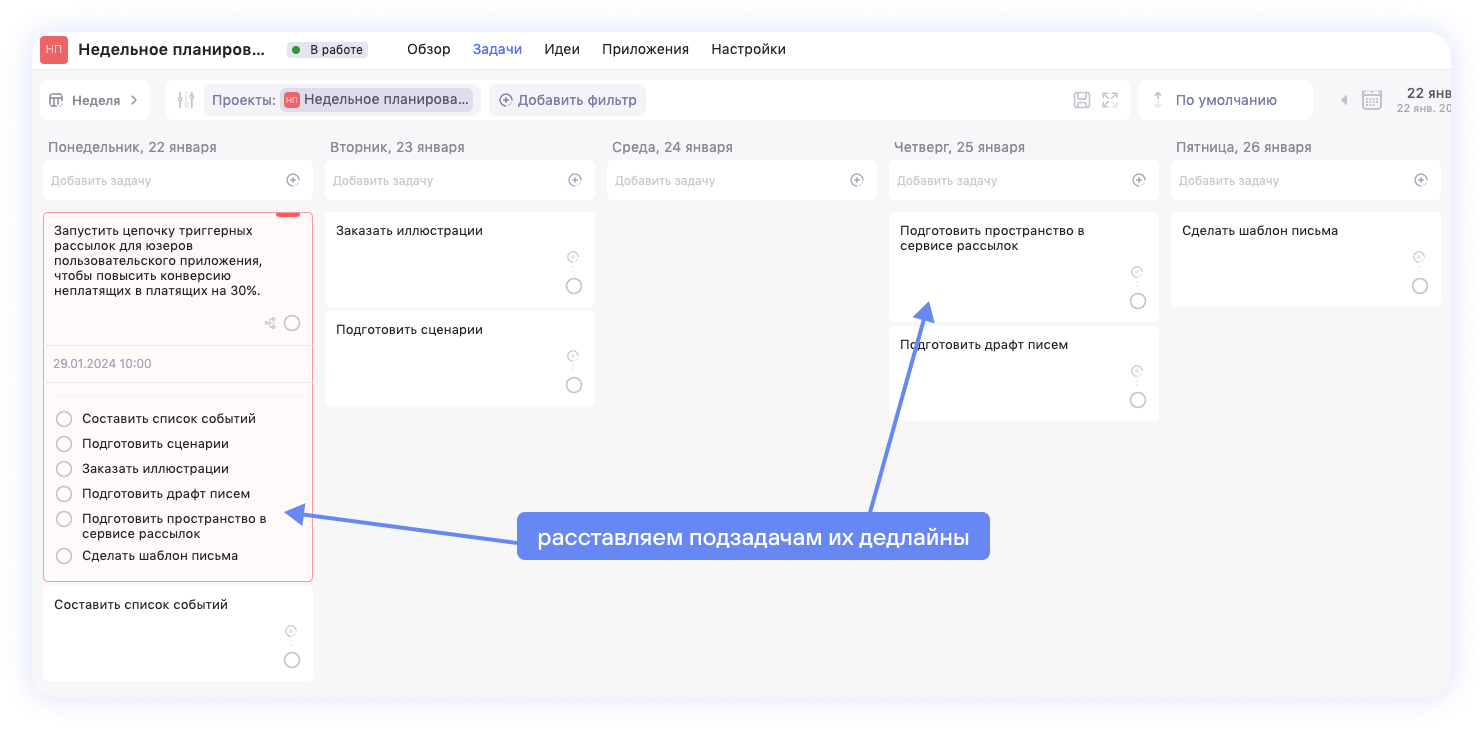Open the Настройки menu item
The height and width of the screenshot is (729, 1483).
[748, 49]
